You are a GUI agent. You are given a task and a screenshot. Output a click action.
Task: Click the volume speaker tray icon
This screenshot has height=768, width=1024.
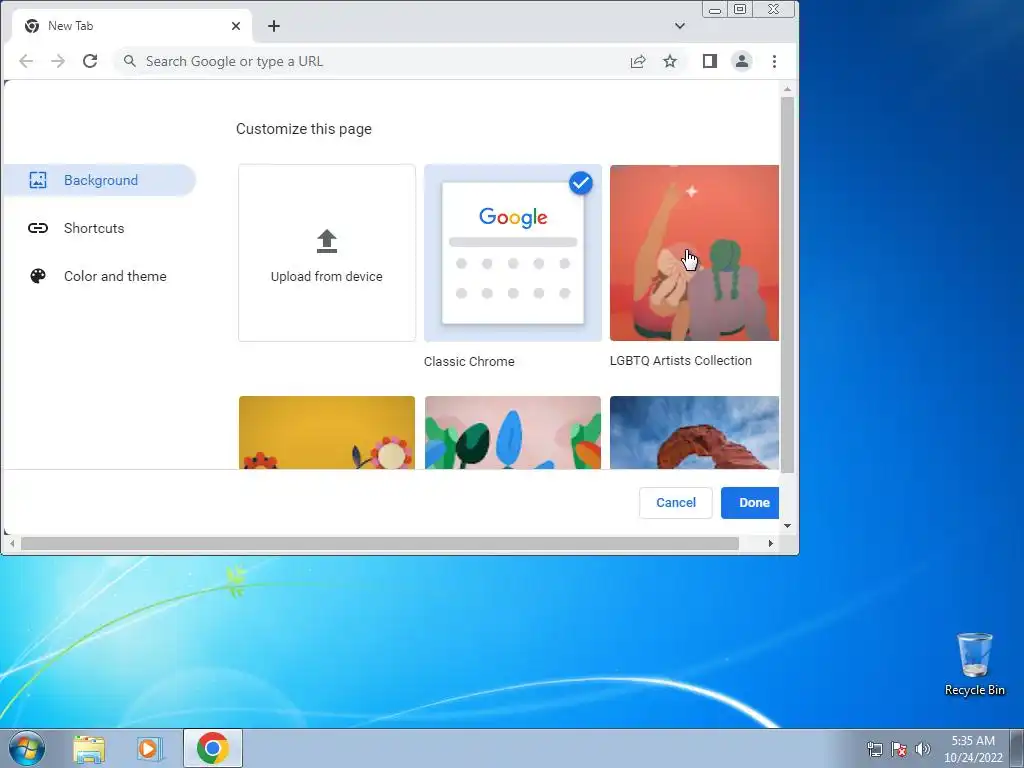923,749
